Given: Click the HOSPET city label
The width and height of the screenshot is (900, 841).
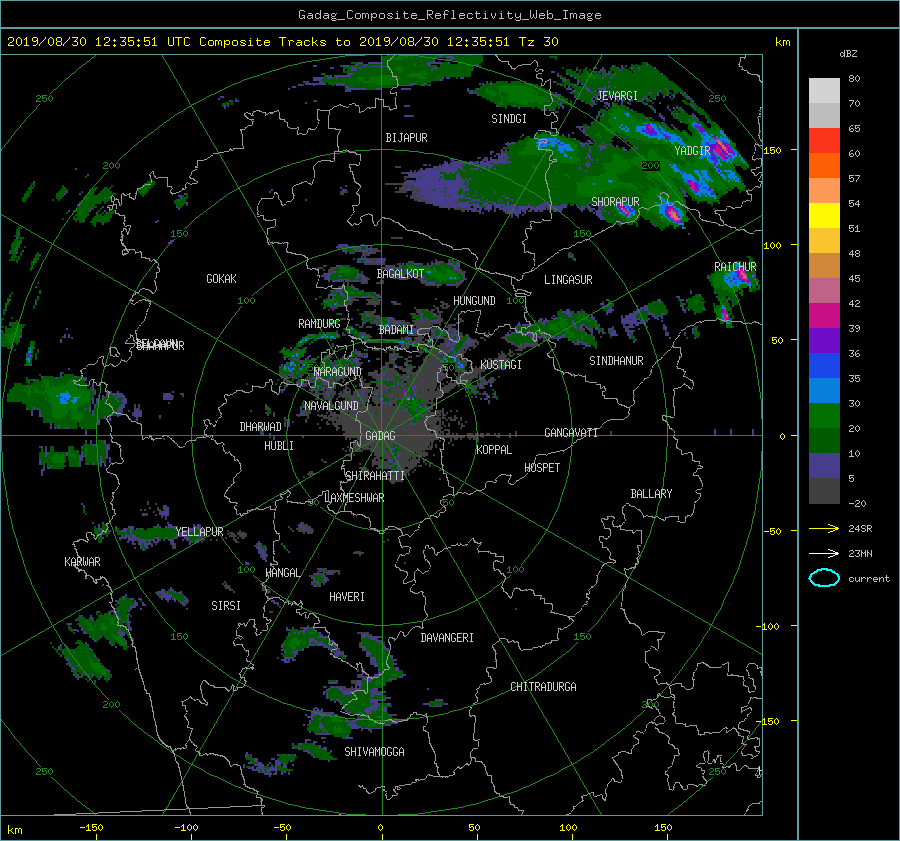Looking at the screenshot, I should point(542,468).
